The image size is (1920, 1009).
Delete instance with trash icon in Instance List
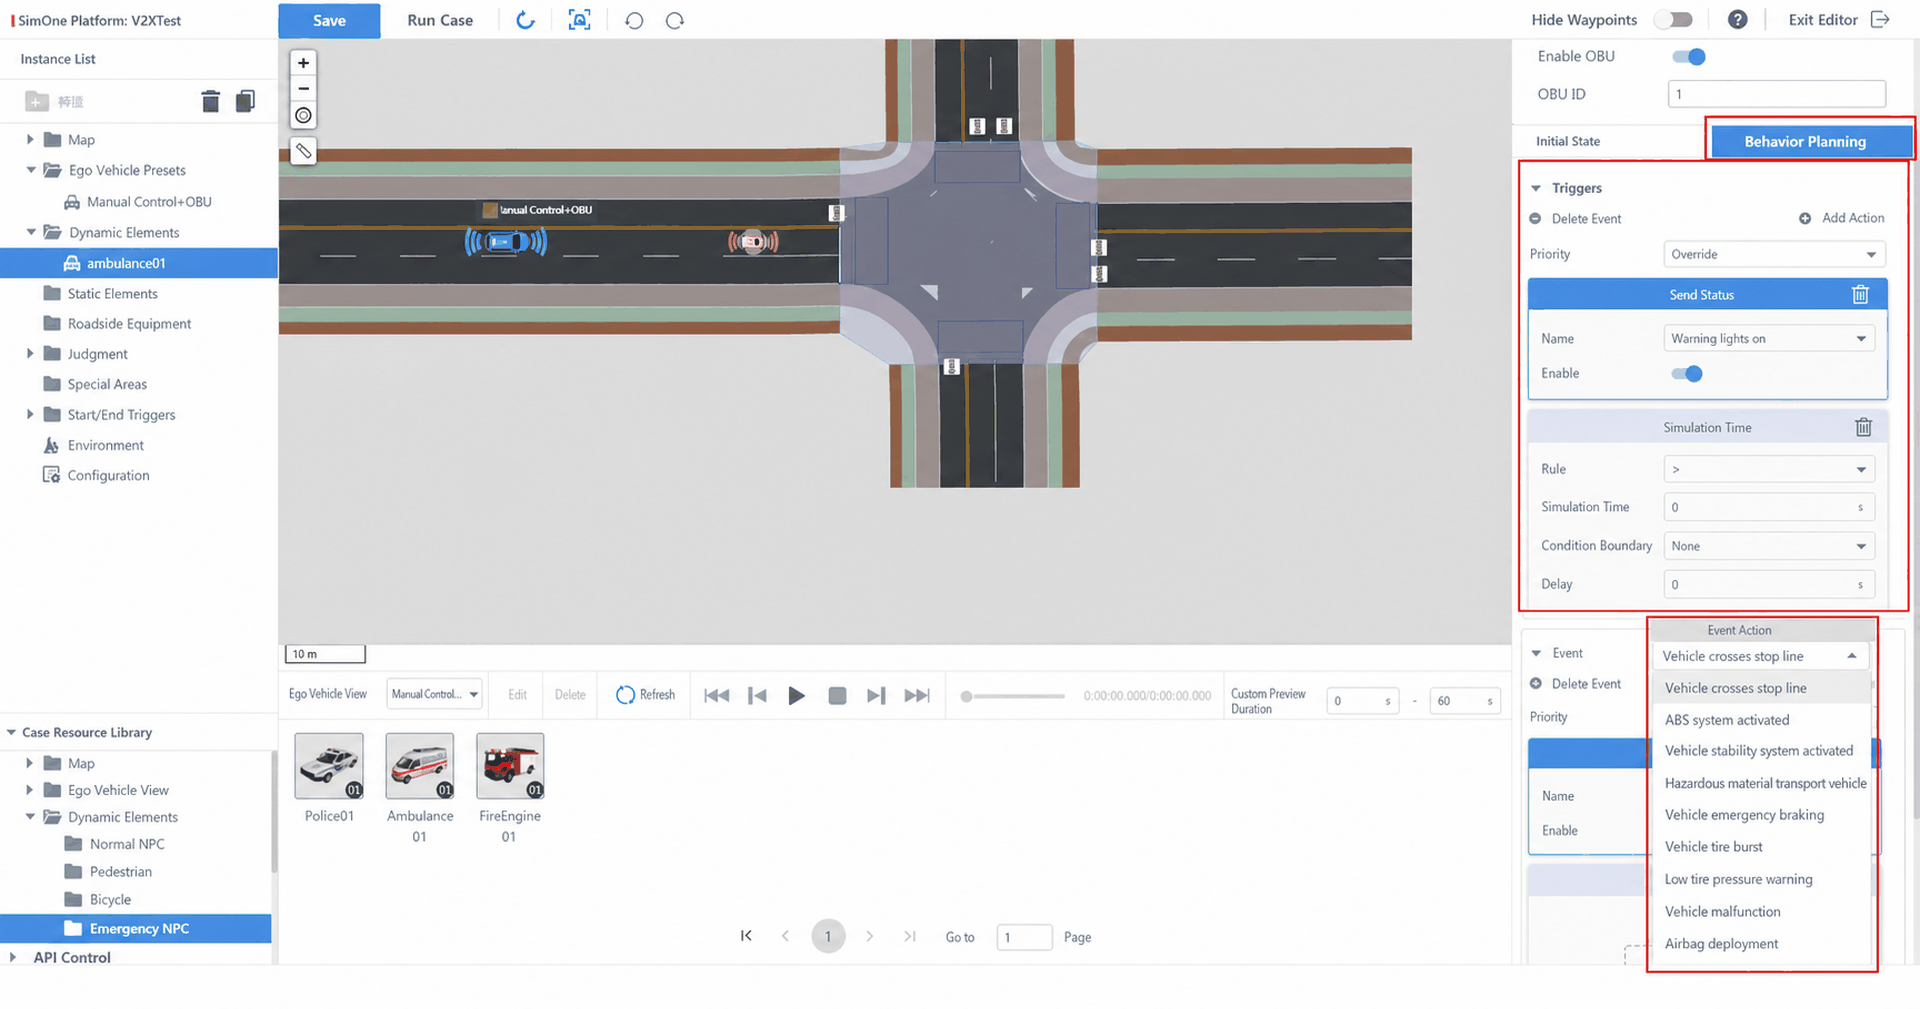pos(210,101)
